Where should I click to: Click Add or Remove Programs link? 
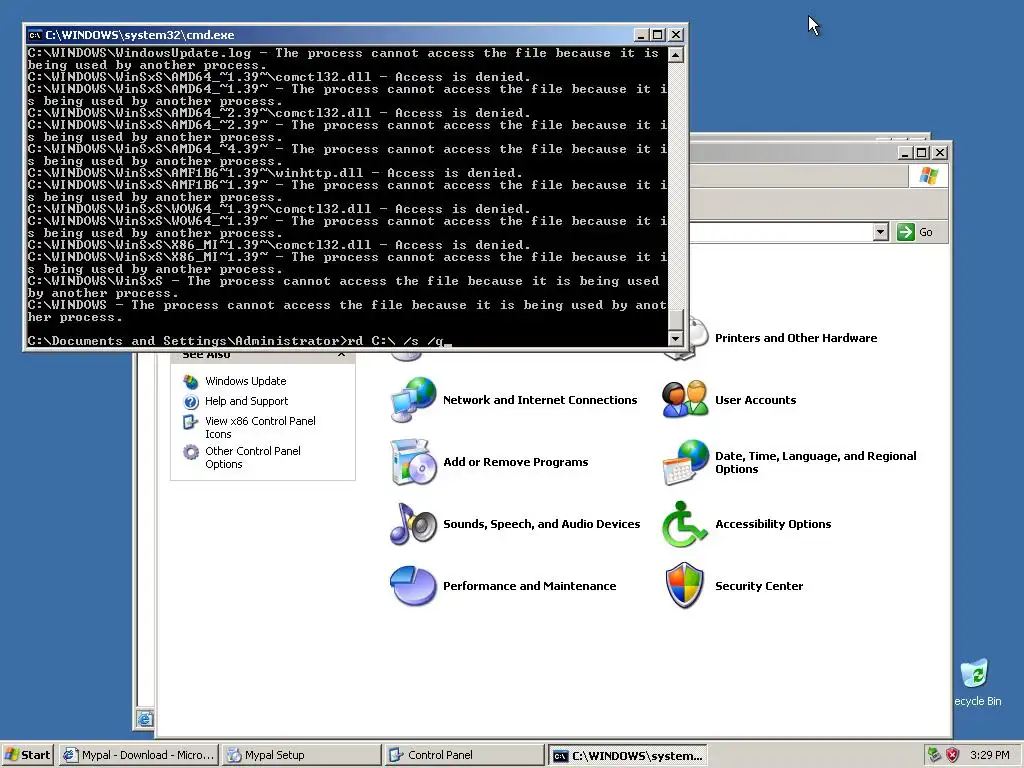pos(515,462)
